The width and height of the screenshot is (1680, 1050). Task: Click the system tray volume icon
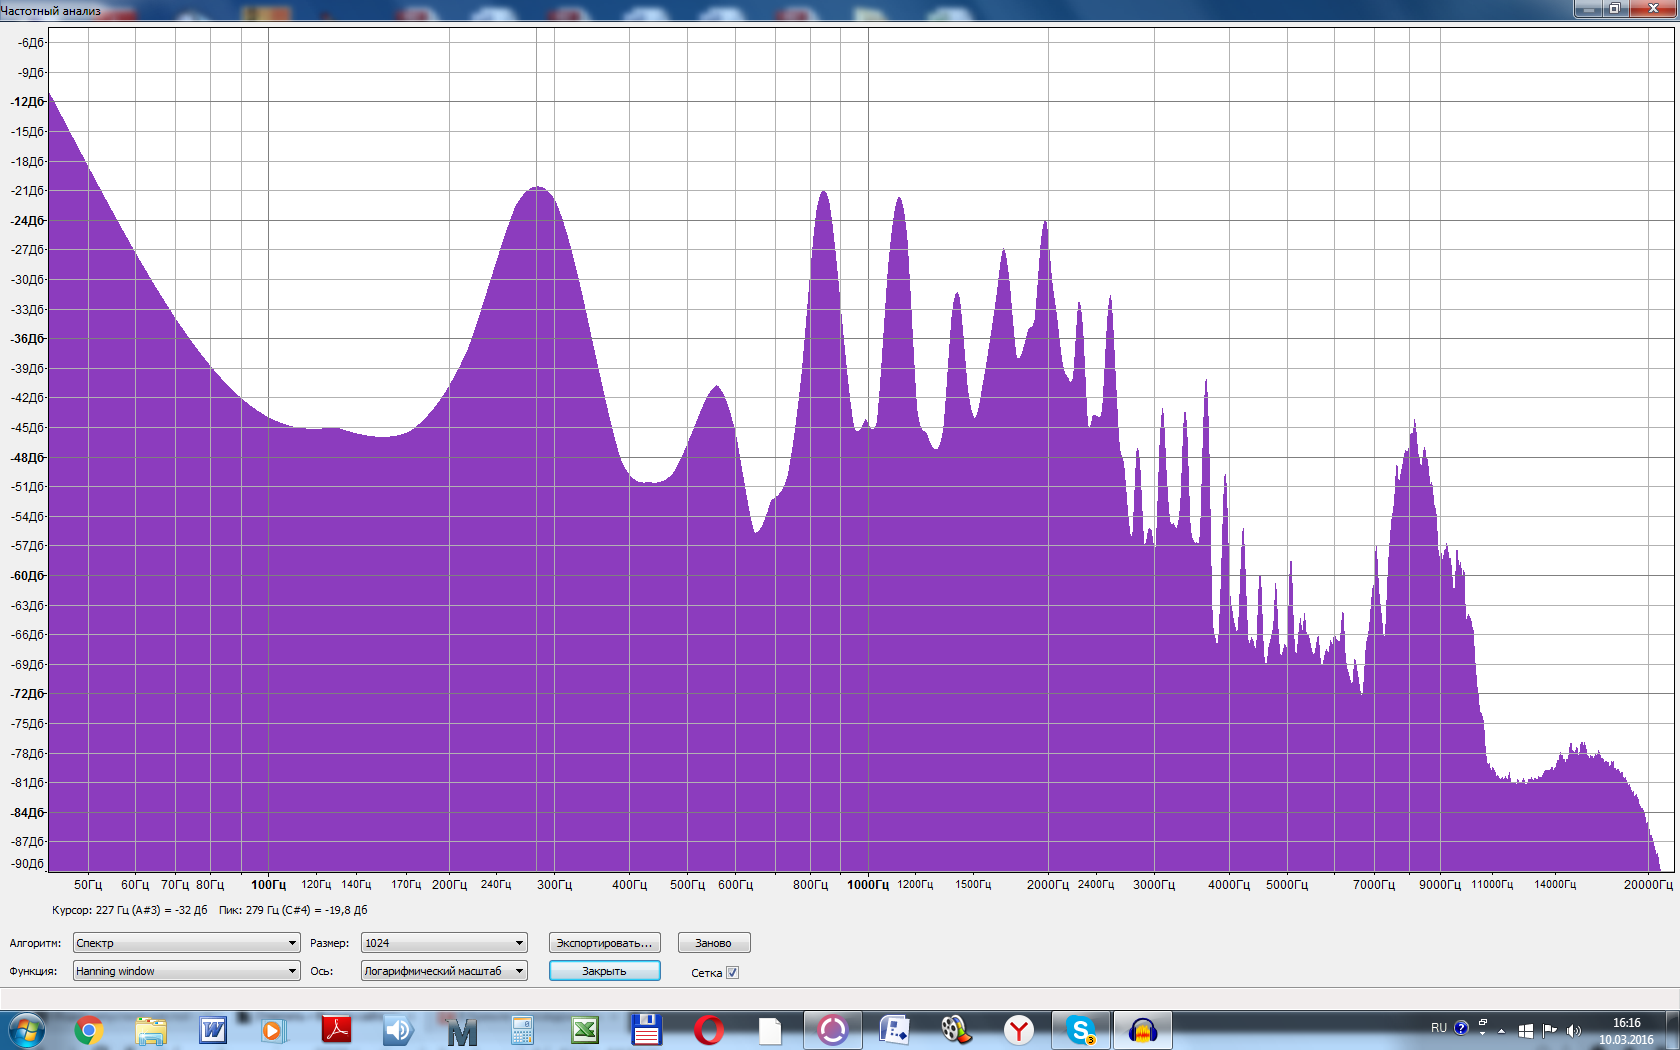[1573, 1030]
